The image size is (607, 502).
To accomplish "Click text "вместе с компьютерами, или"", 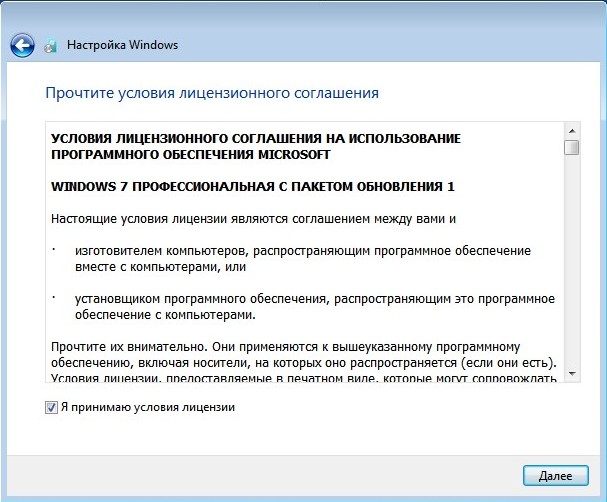I will [x=161, y=267].
